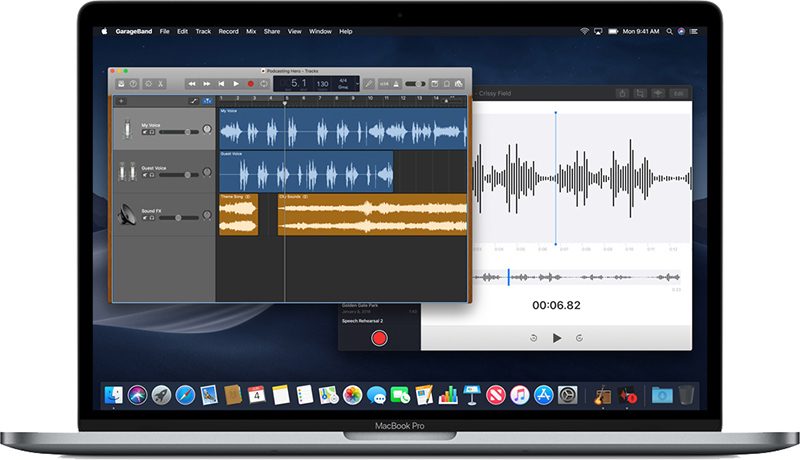
Task: Open the Track menu
Action: pos(203,32)
